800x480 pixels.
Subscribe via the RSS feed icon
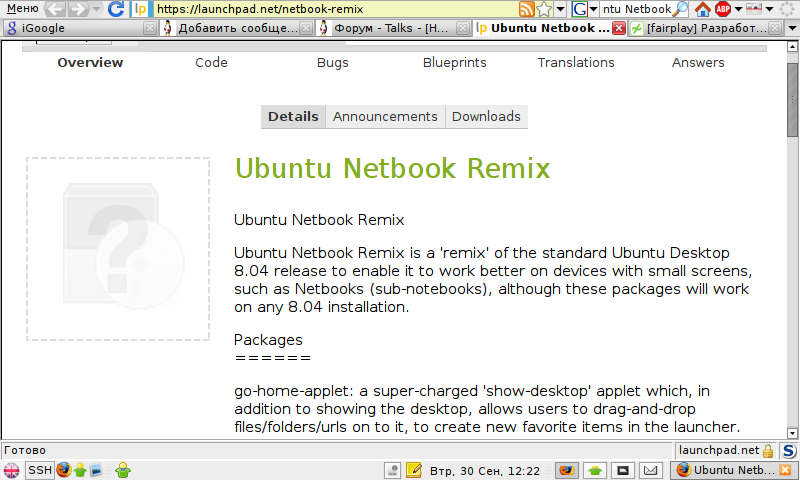pos(527,9)
